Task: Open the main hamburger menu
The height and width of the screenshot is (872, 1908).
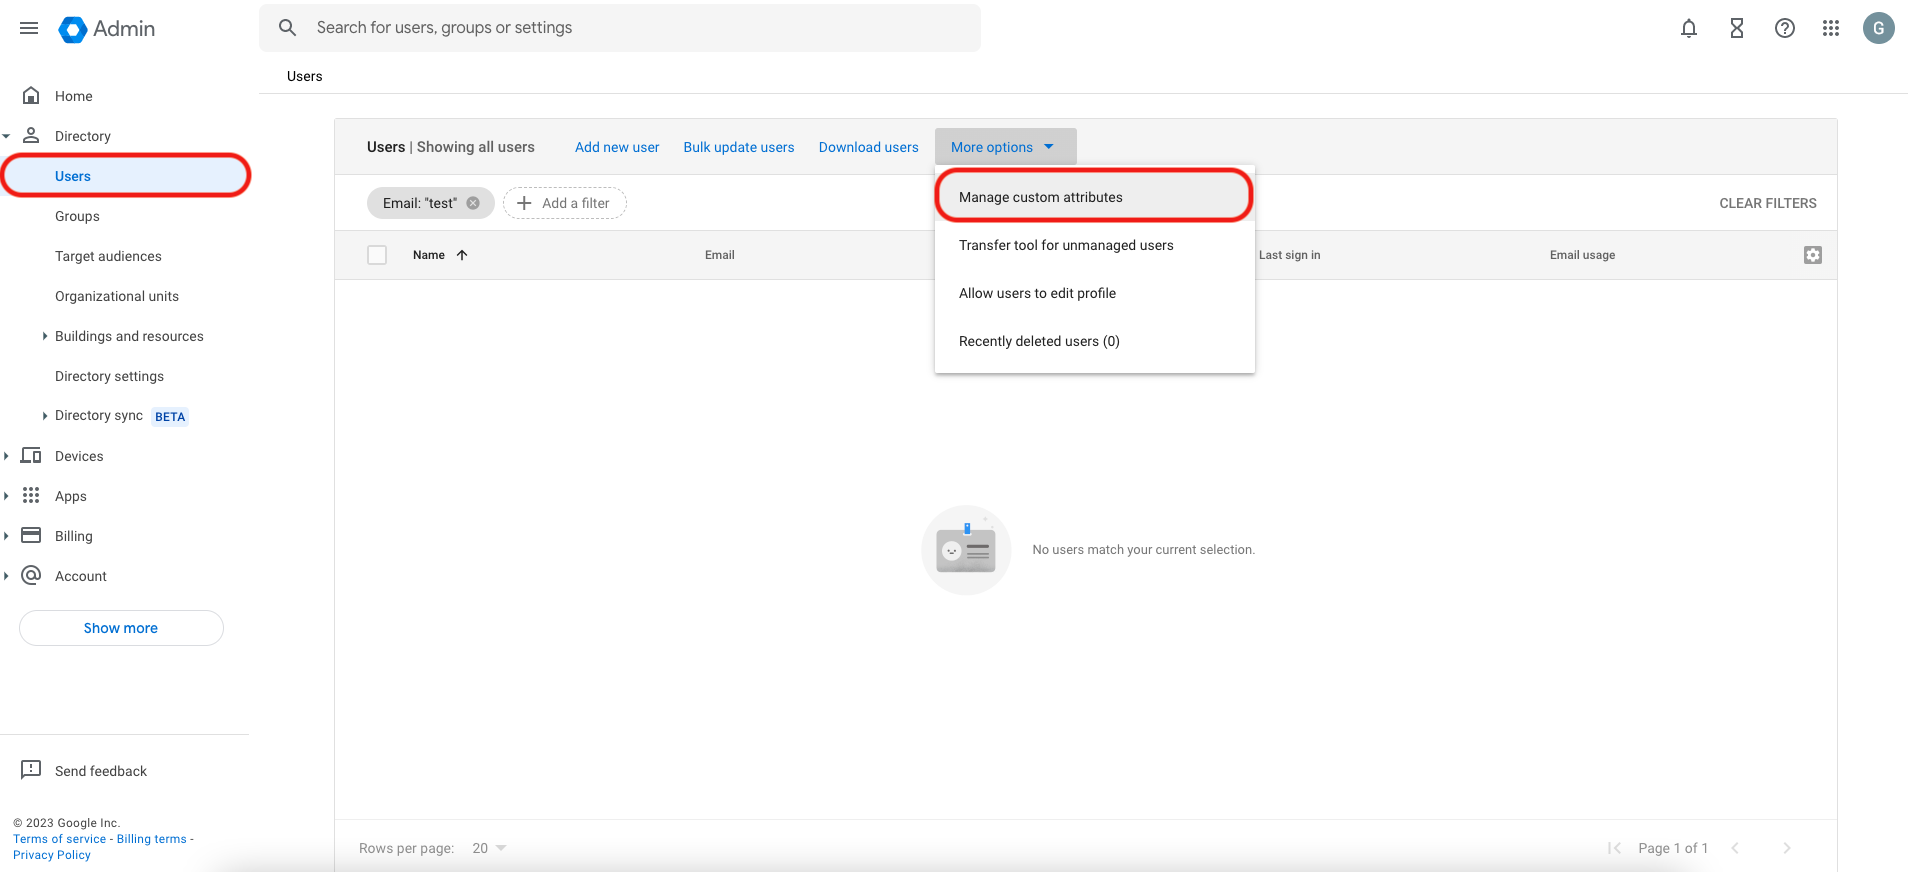Action: 29,28
